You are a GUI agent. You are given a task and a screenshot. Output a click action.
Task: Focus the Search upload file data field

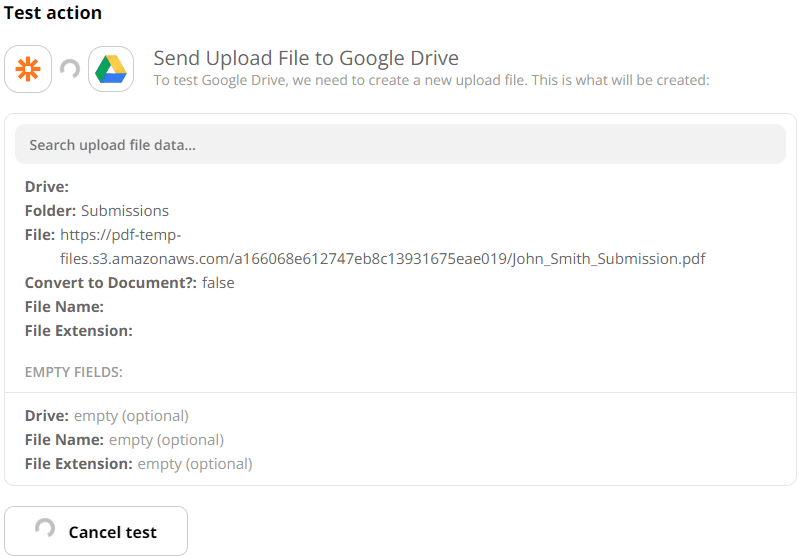tap(400, 145)
